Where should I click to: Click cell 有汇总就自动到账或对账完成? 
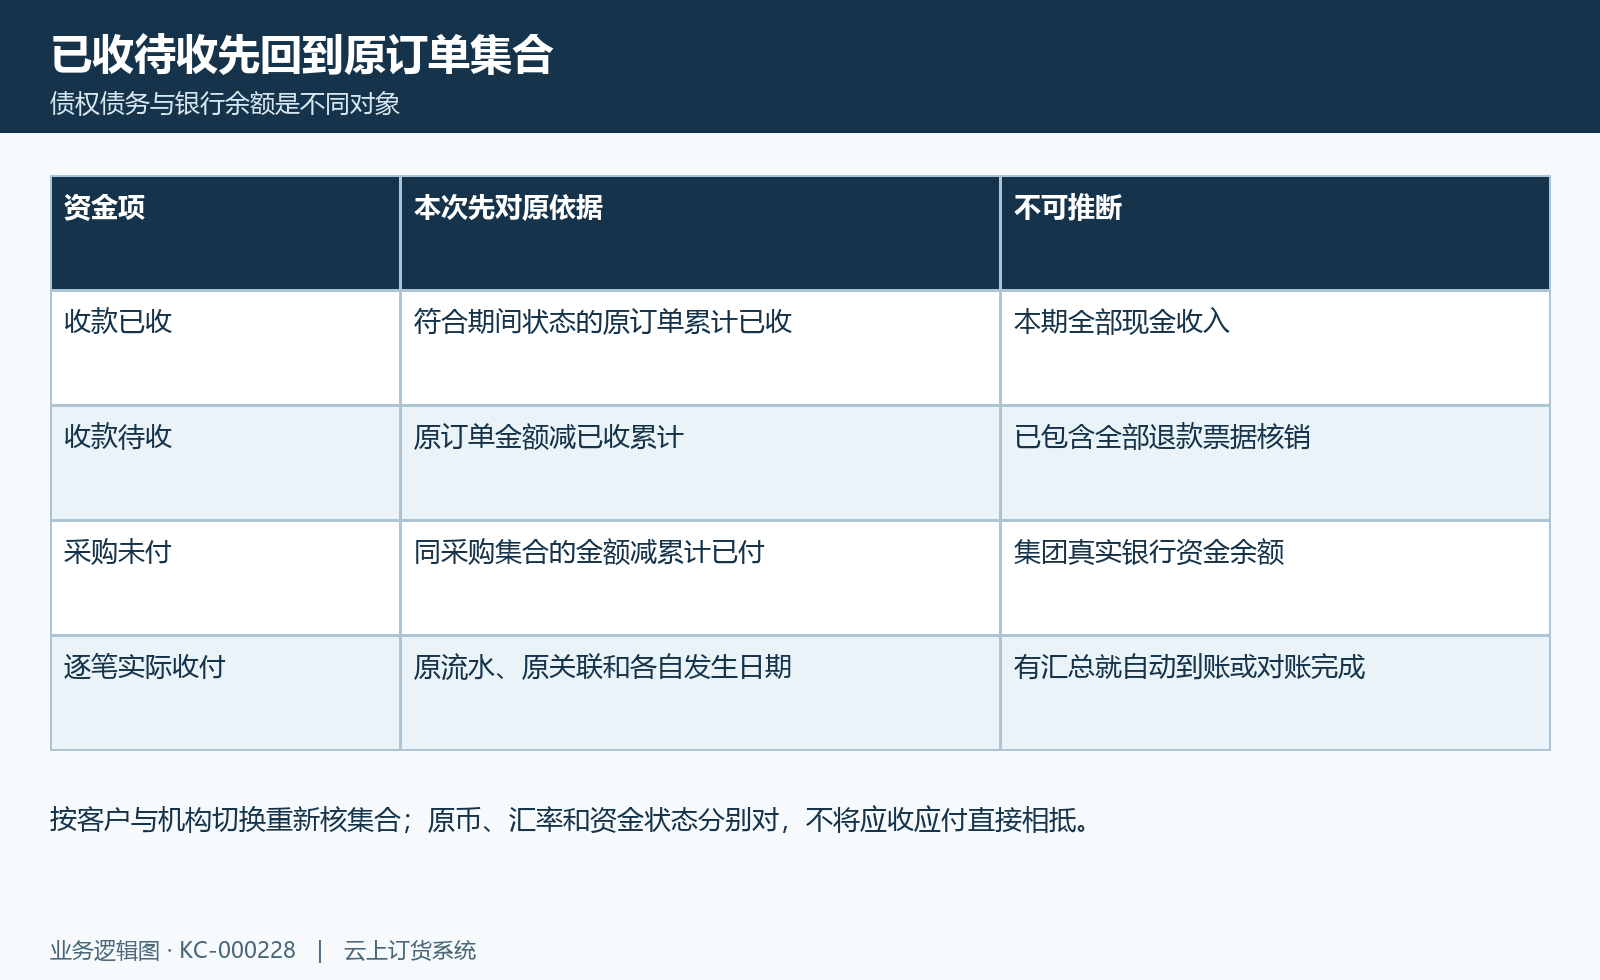(x=1275, y=693)
